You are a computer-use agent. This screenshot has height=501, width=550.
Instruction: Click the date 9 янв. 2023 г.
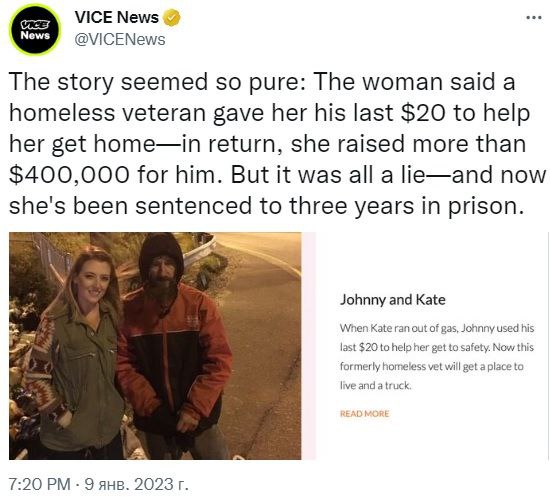point(137,484)
